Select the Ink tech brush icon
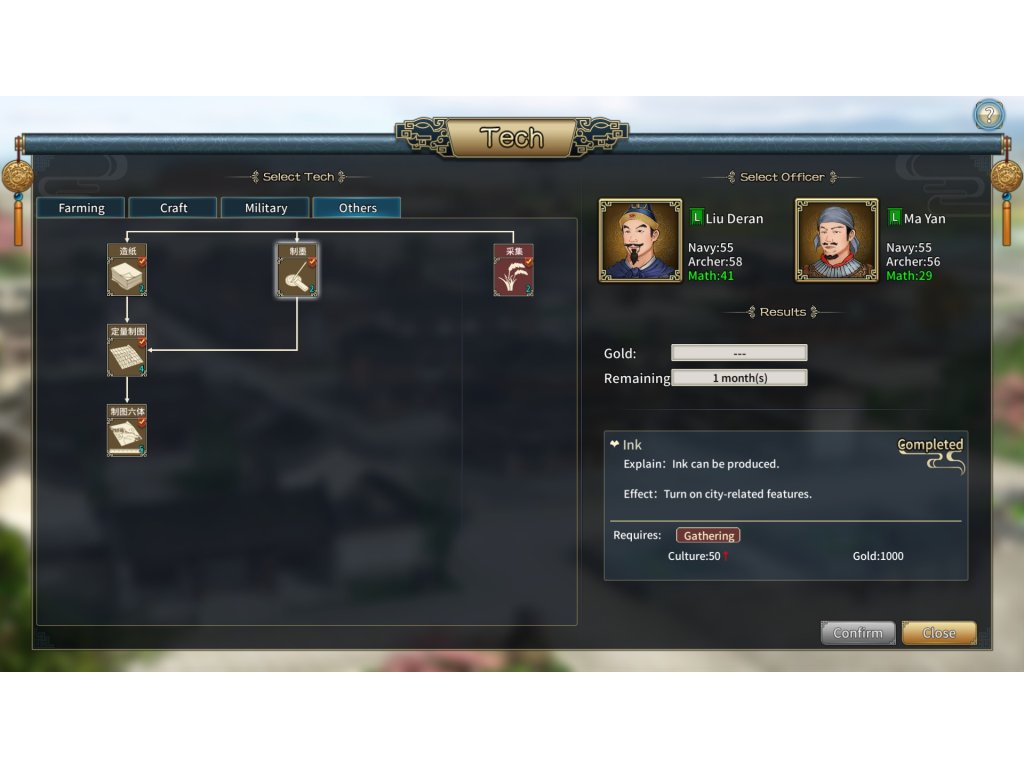 [x=297, y=270]
